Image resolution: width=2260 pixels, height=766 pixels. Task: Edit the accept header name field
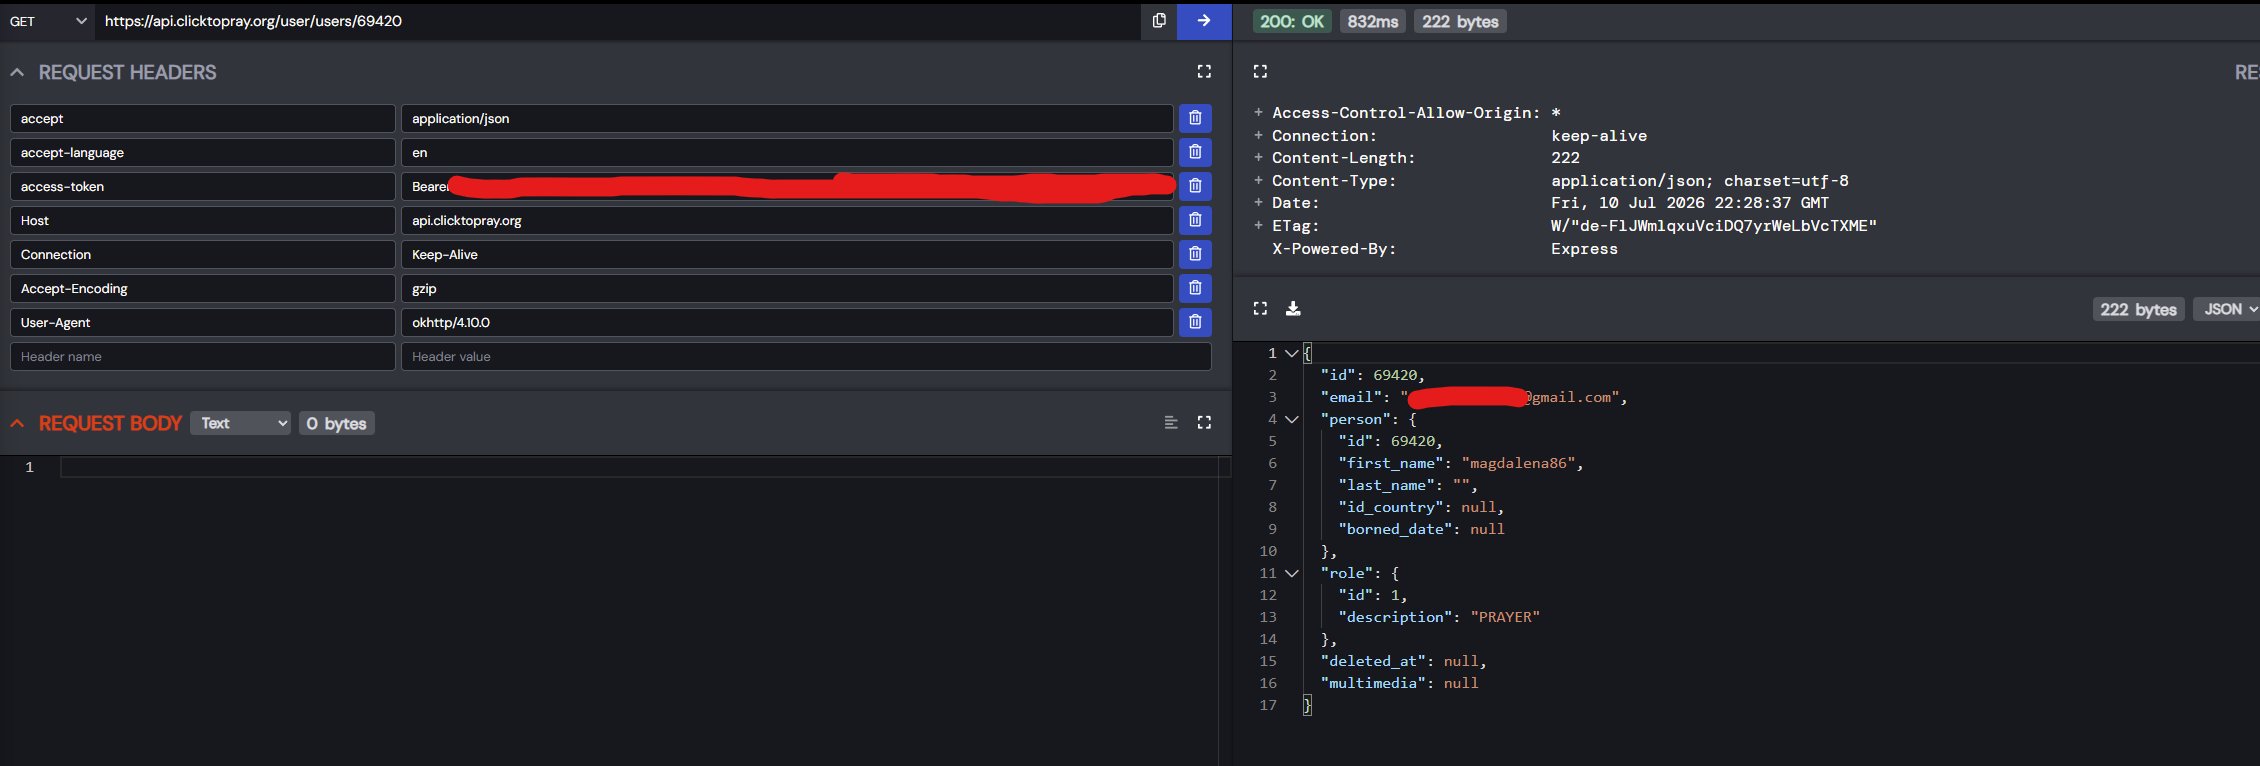(x=203, y=118)
